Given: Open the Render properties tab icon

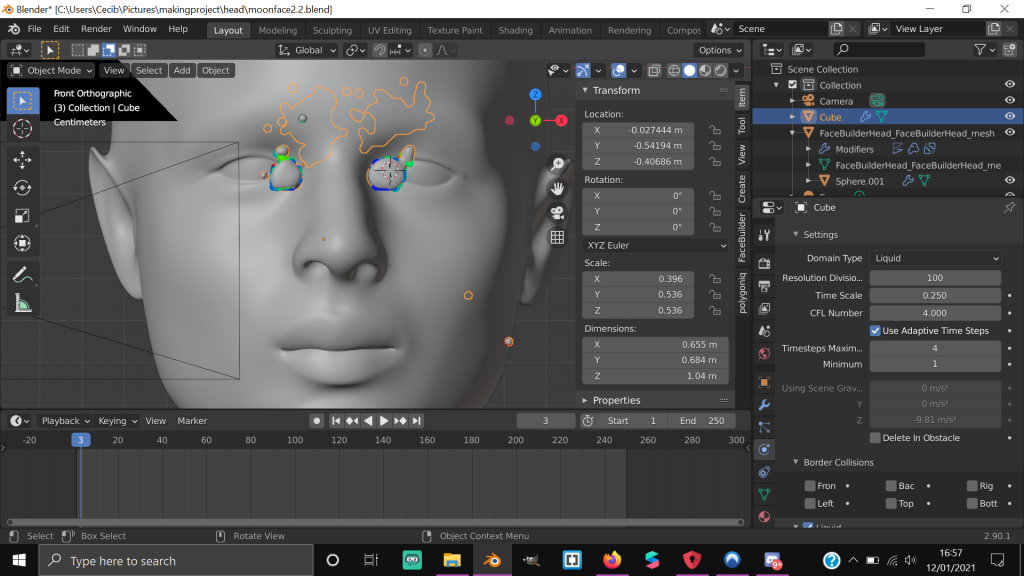Looking at the screenshot, I should tap(764, 263).
